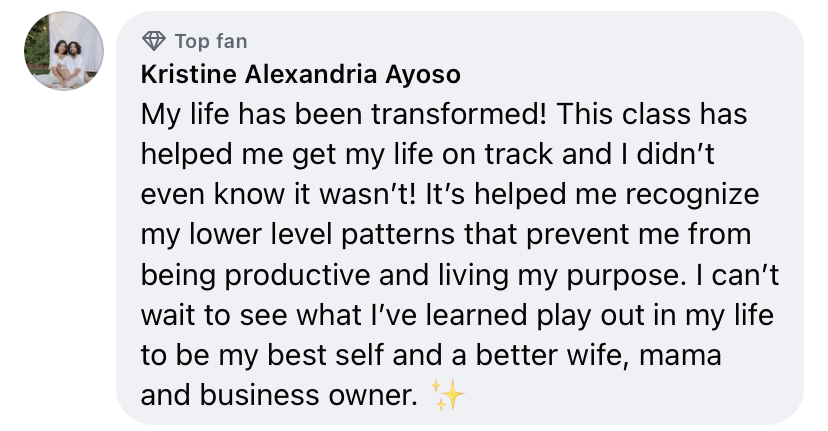Viewport: 828px width, 431px height.
Task: Click the "Top fan" badge label
Action: pyautogui.click(x=210, y=41)
